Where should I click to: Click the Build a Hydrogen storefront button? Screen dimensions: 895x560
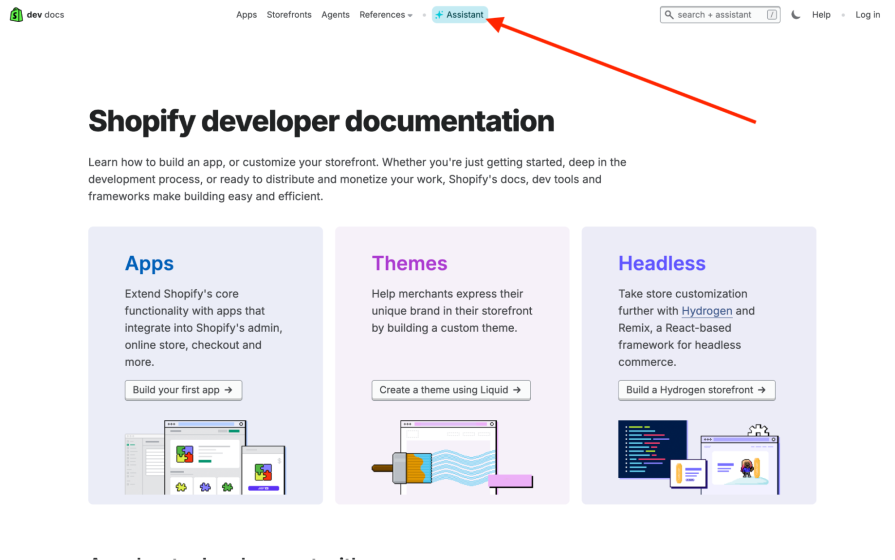[x=696, y=390]
